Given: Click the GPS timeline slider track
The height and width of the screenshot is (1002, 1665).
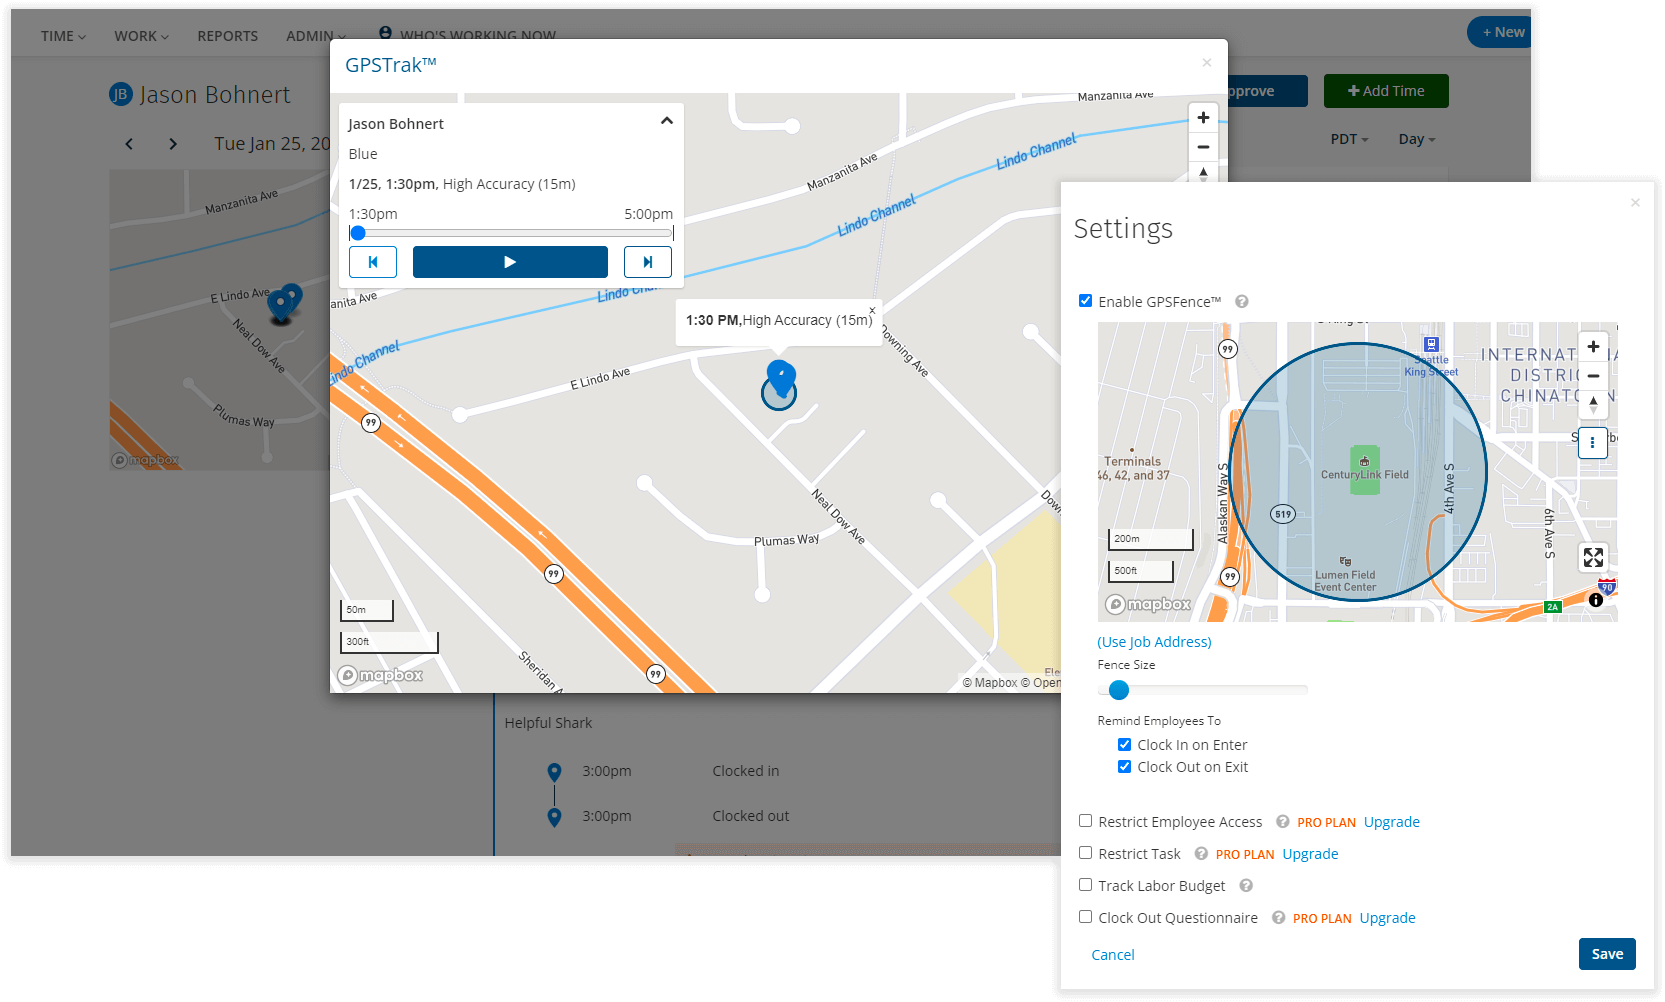Looking at the screenshot, I should tap(511, 233).
